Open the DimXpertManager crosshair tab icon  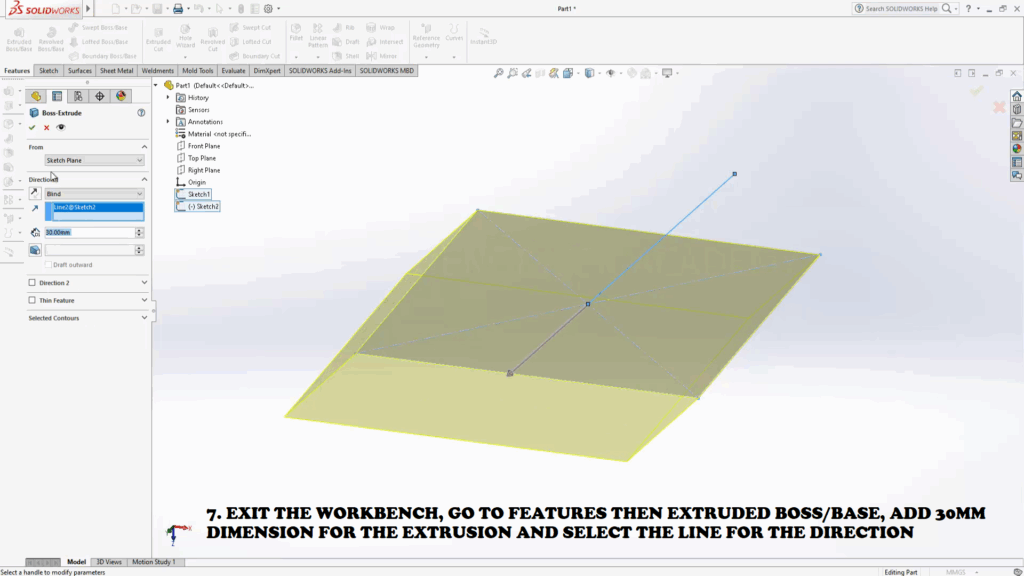[x=99, y=96]
